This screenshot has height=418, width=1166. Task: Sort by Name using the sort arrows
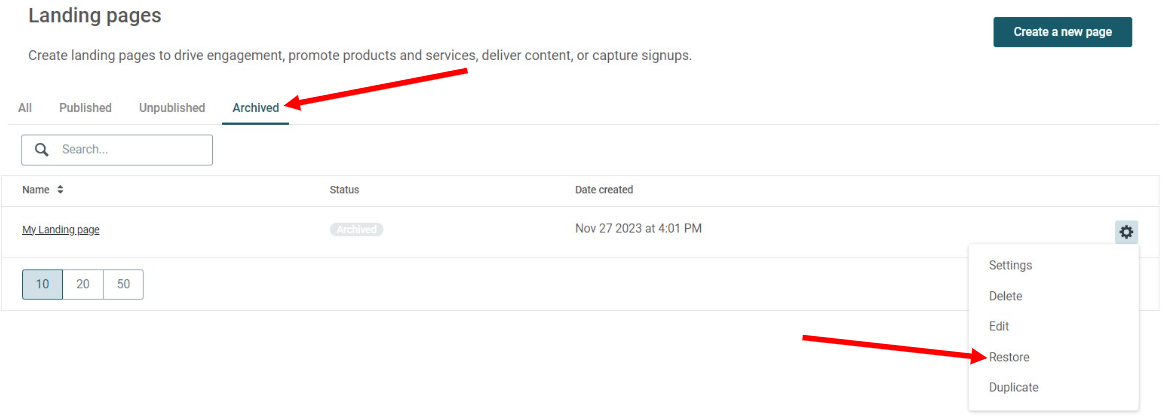pos(60,190)
